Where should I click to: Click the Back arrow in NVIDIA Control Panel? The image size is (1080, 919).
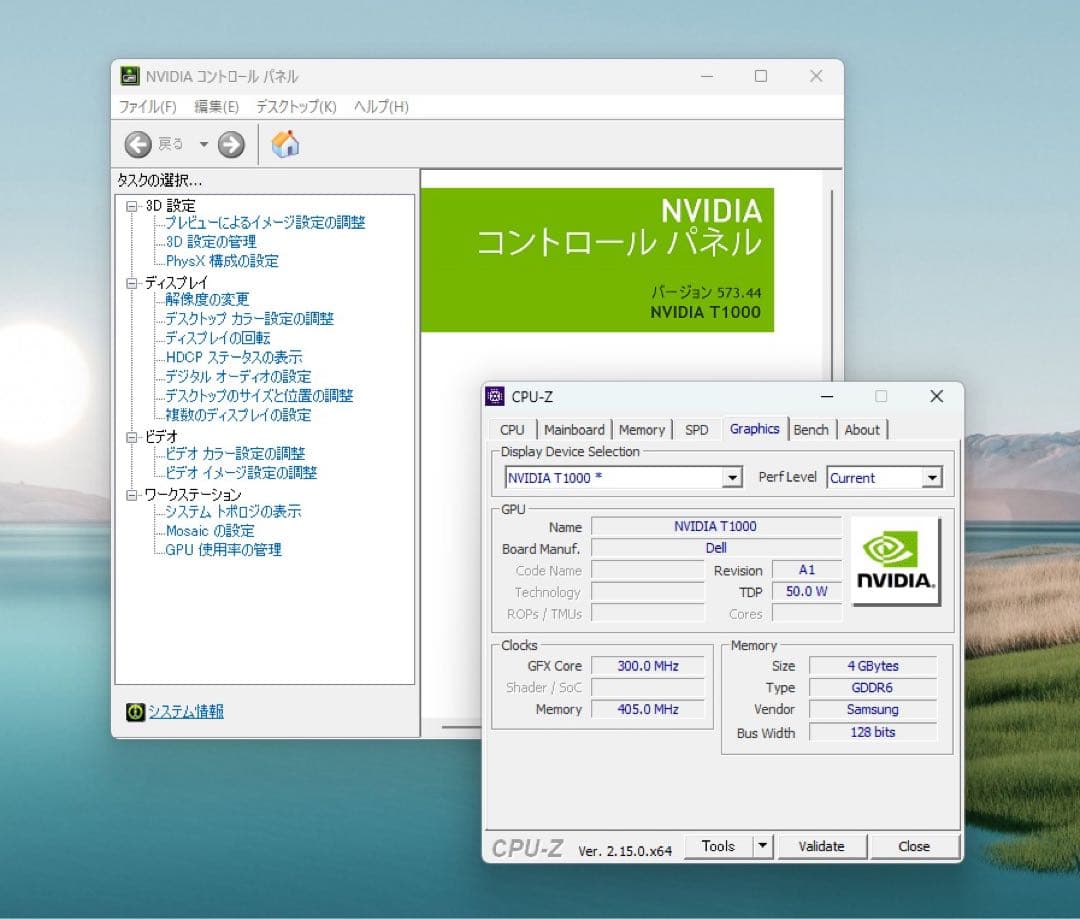[138, 145]
